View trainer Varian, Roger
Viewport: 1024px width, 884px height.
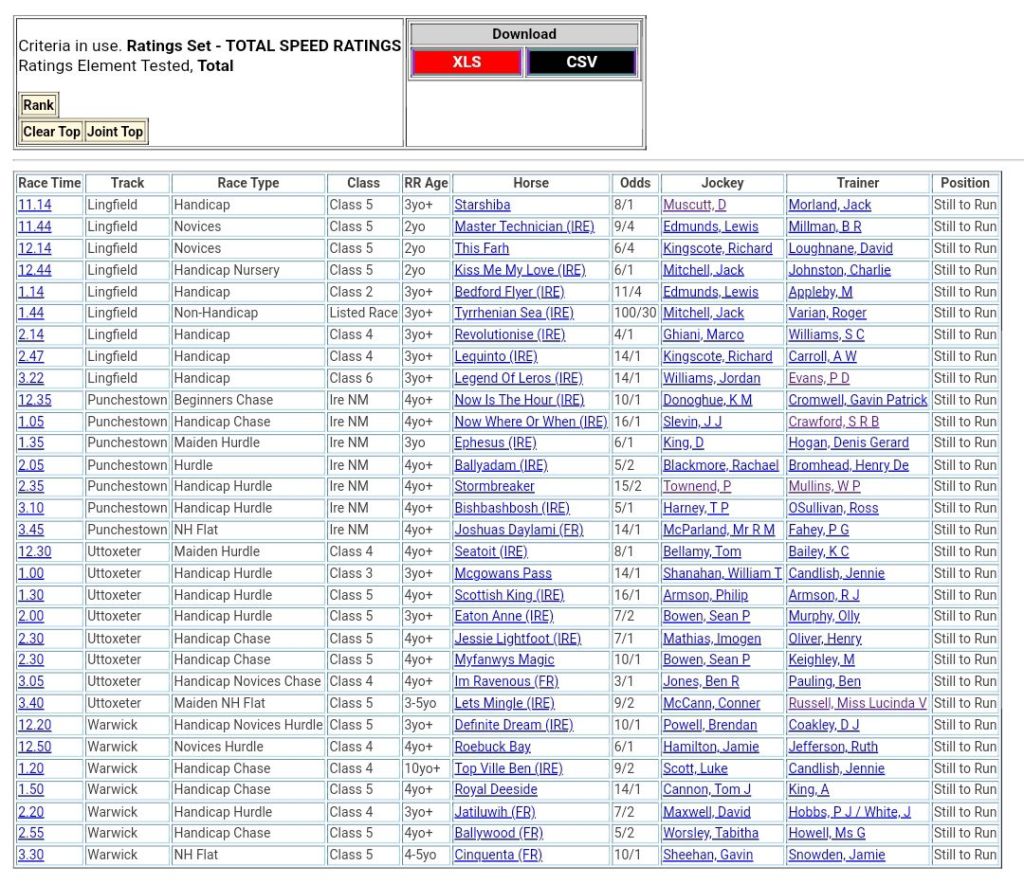coord(827,313)
